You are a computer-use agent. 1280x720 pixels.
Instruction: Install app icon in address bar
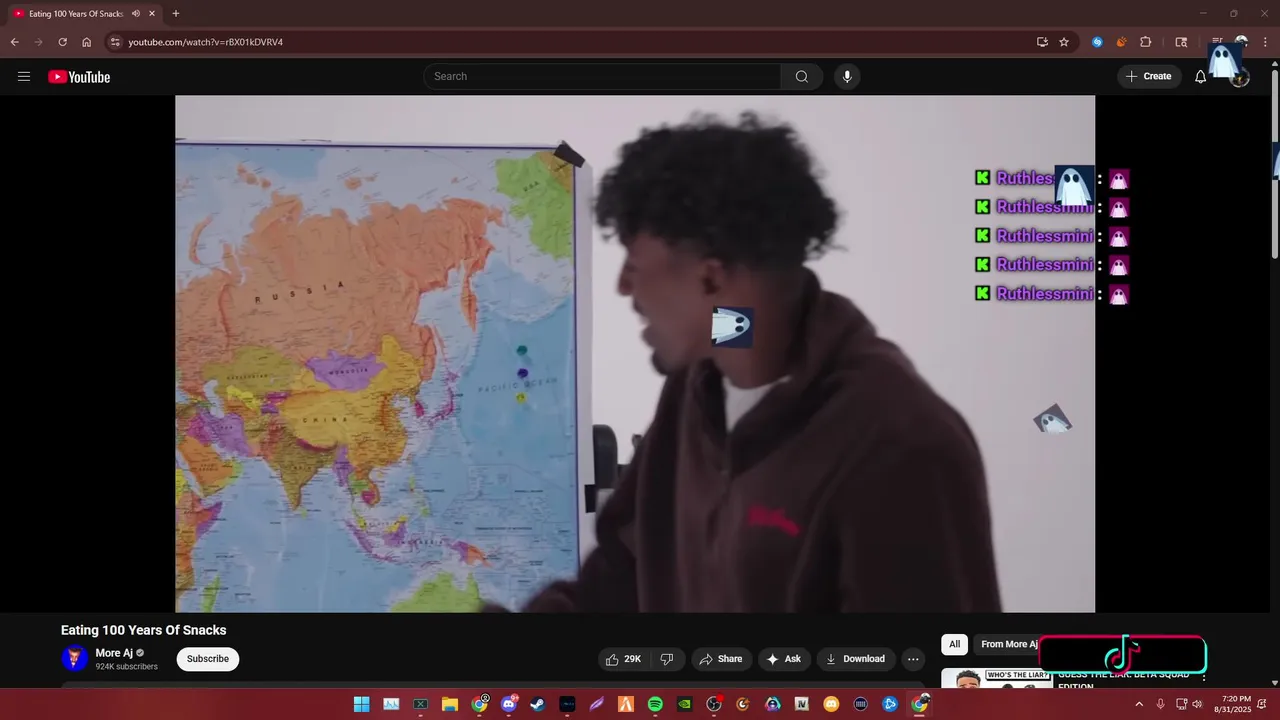pos(1042,42)
